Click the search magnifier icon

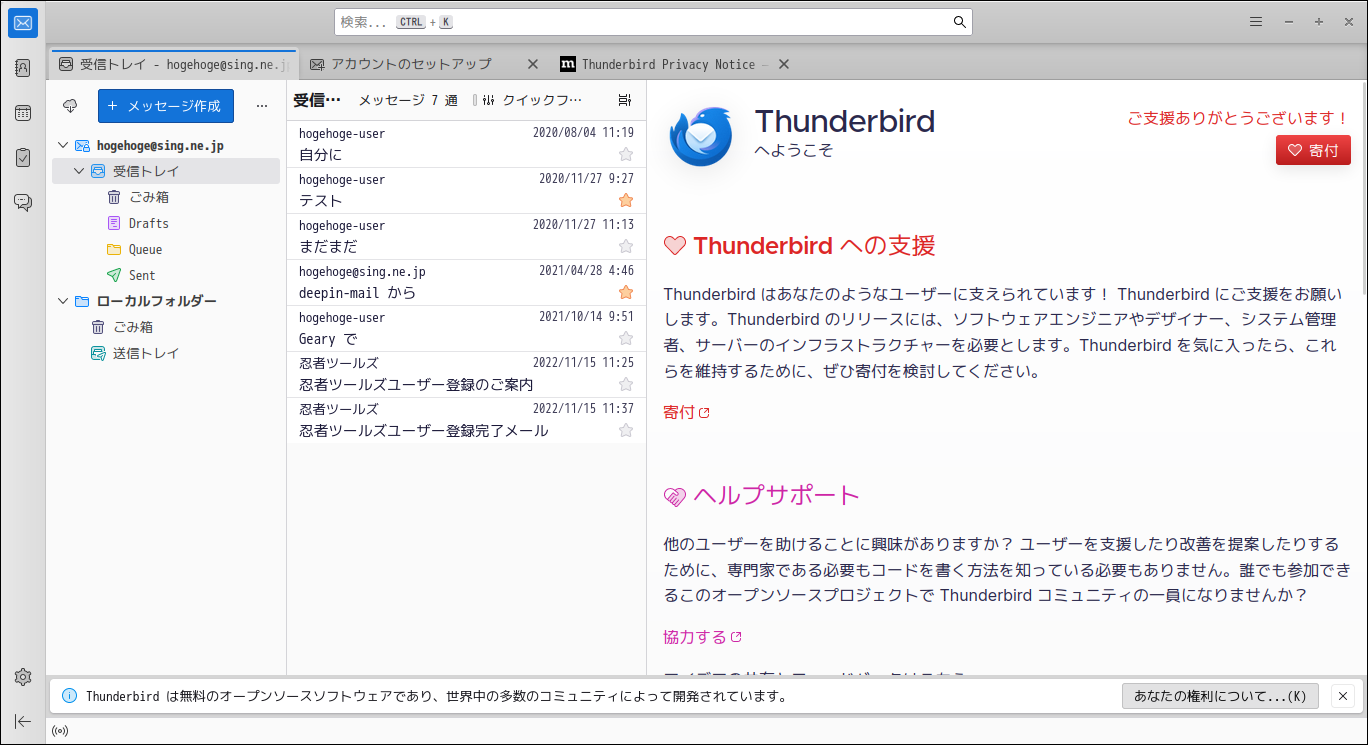959,22
